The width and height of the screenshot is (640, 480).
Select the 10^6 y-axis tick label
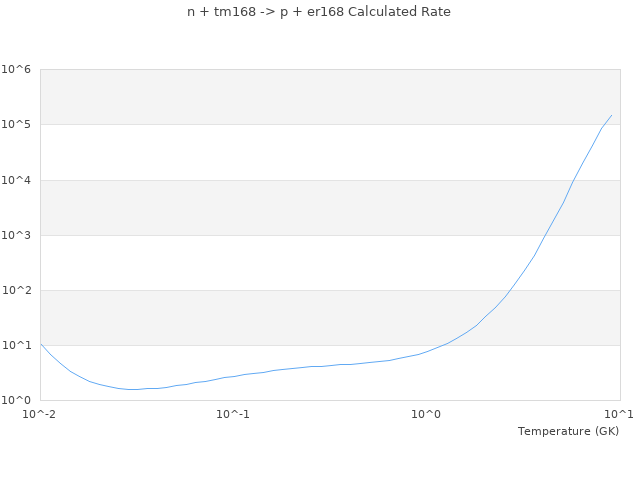coord(16,70)
